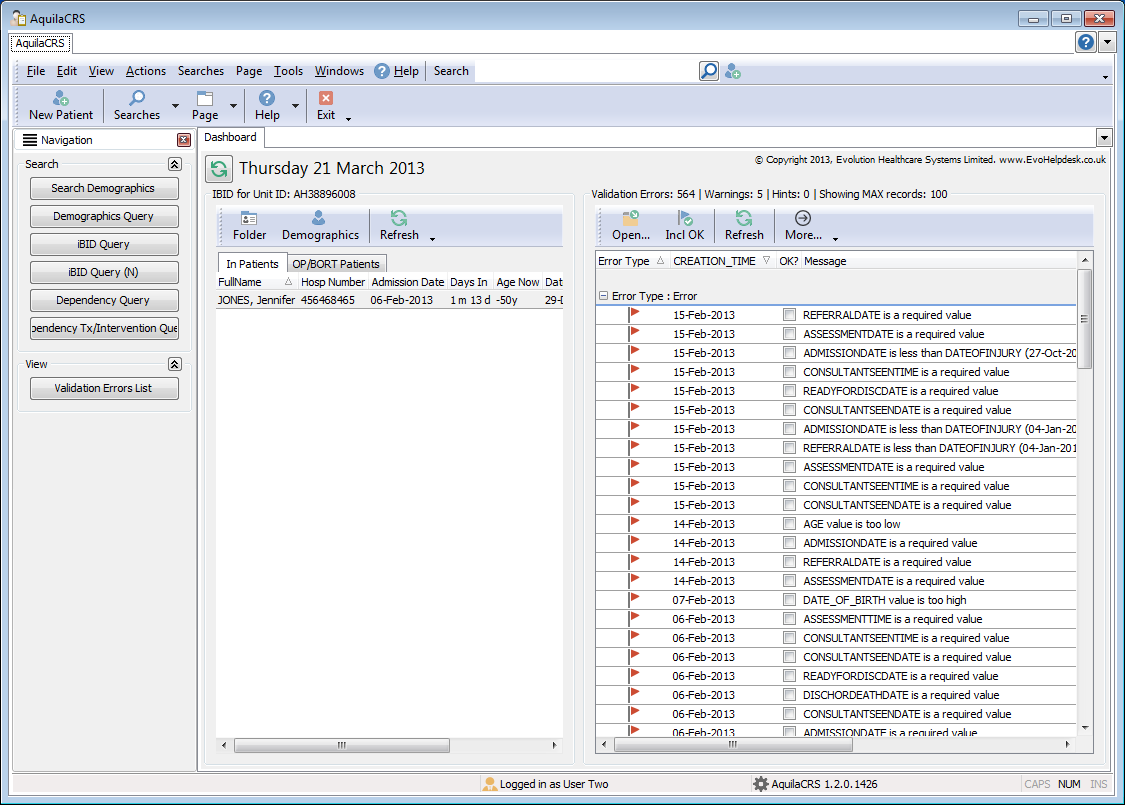Open the Tools menu
1125x805 pixels.
(x=288, y=71)
